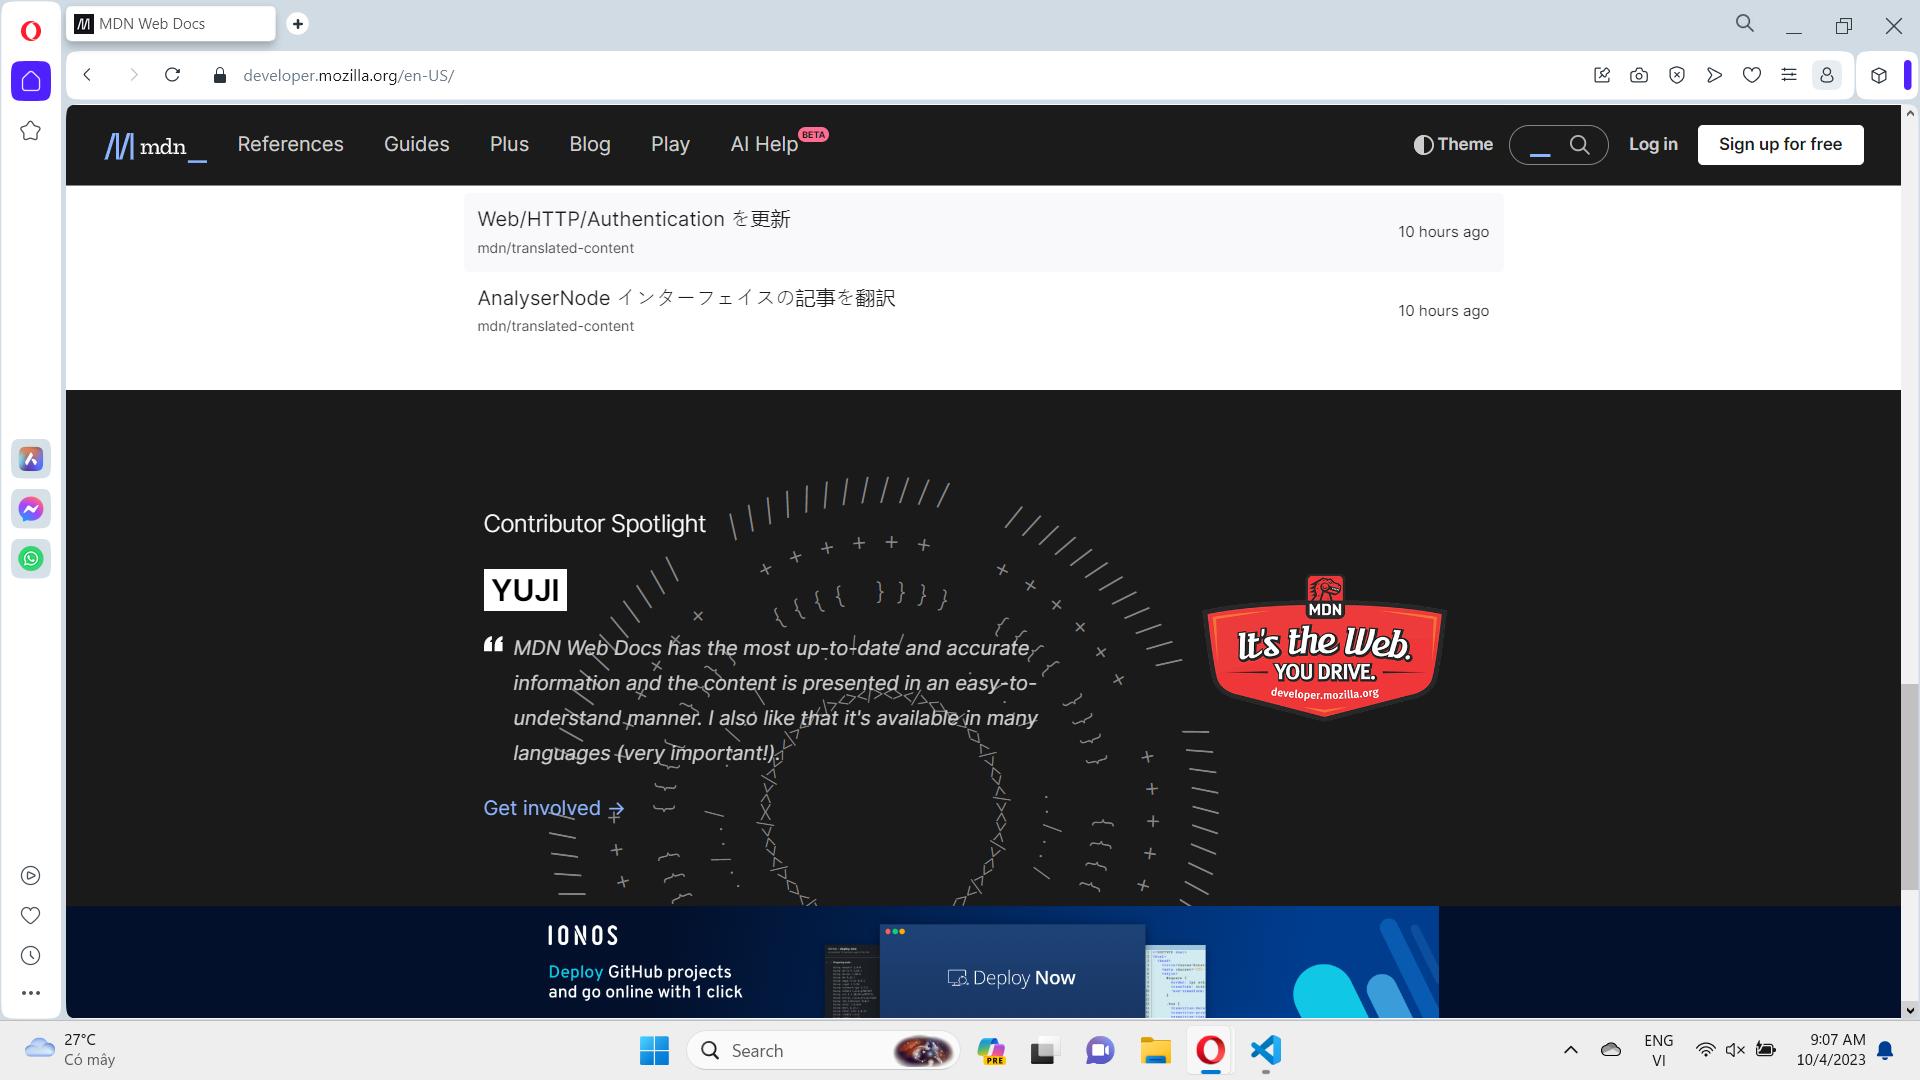1920x1080 pixels.
Task: Expand the Guides dropdown menu
Action: click(x=417, y=144)
